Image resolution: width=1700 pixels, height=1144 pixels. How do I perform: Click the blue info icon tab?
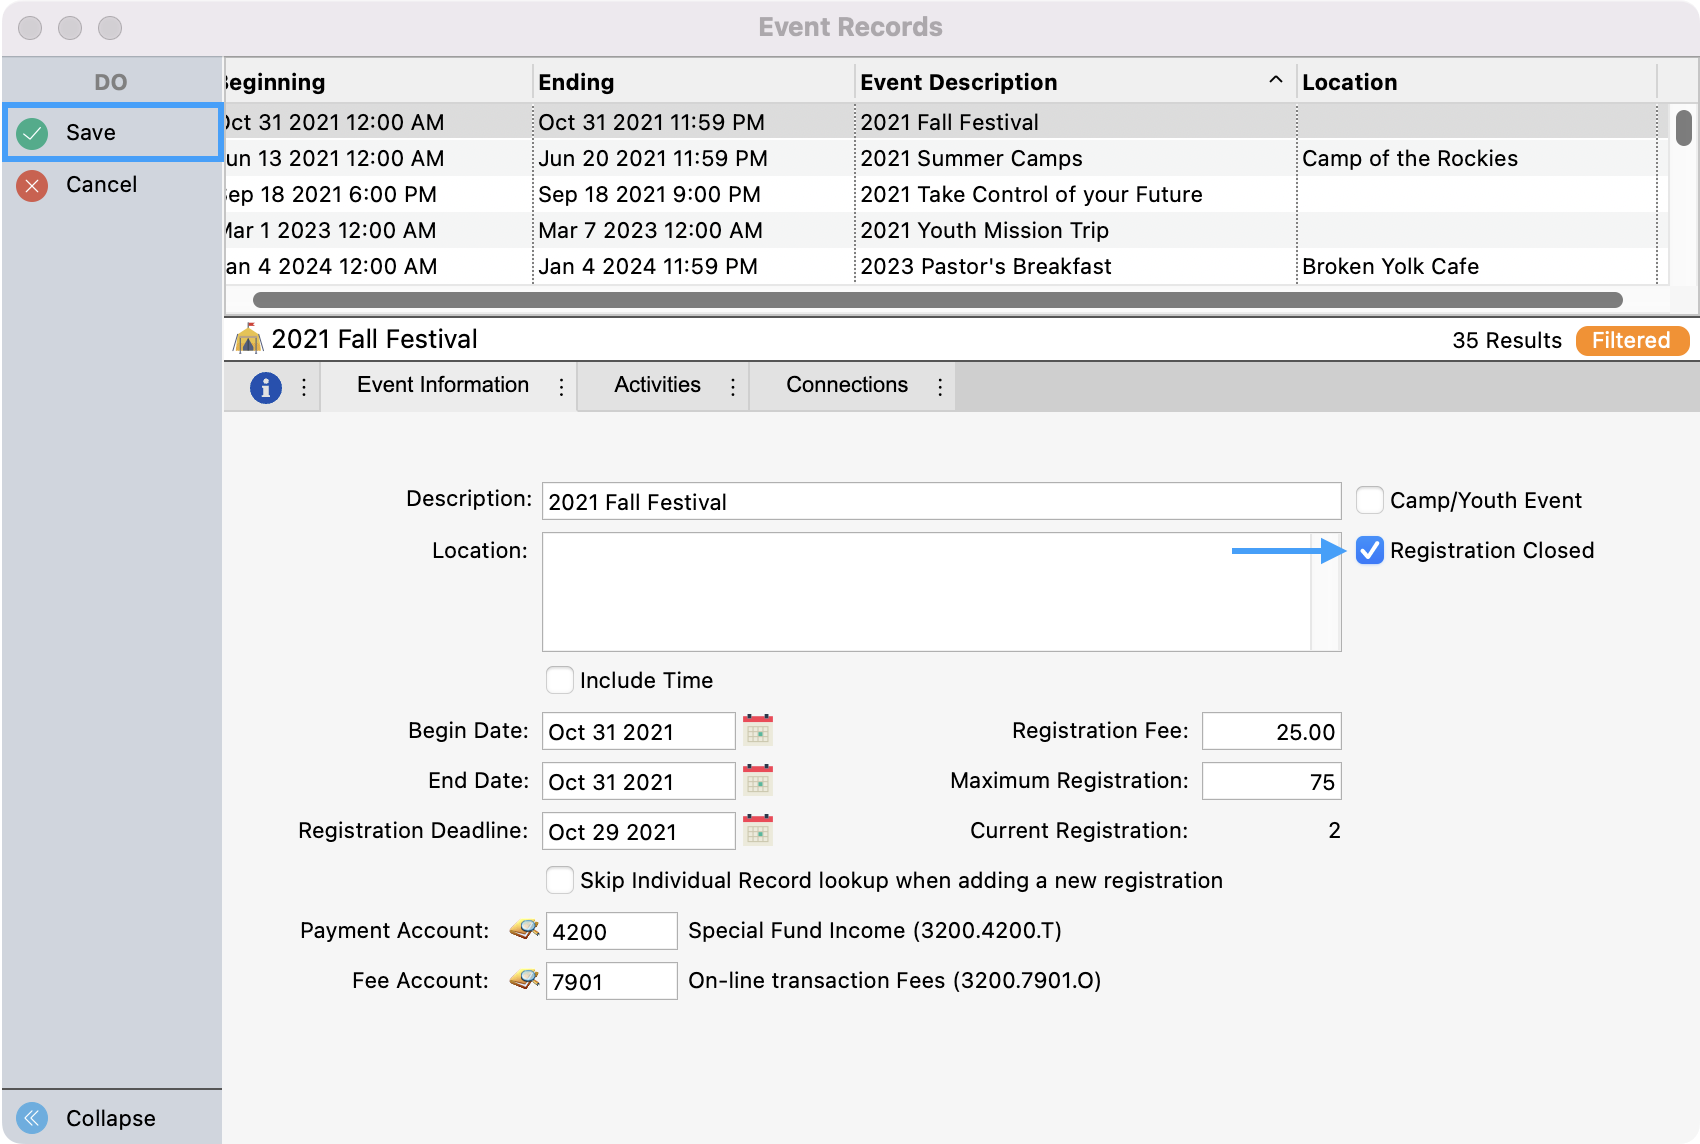(265, 387)
